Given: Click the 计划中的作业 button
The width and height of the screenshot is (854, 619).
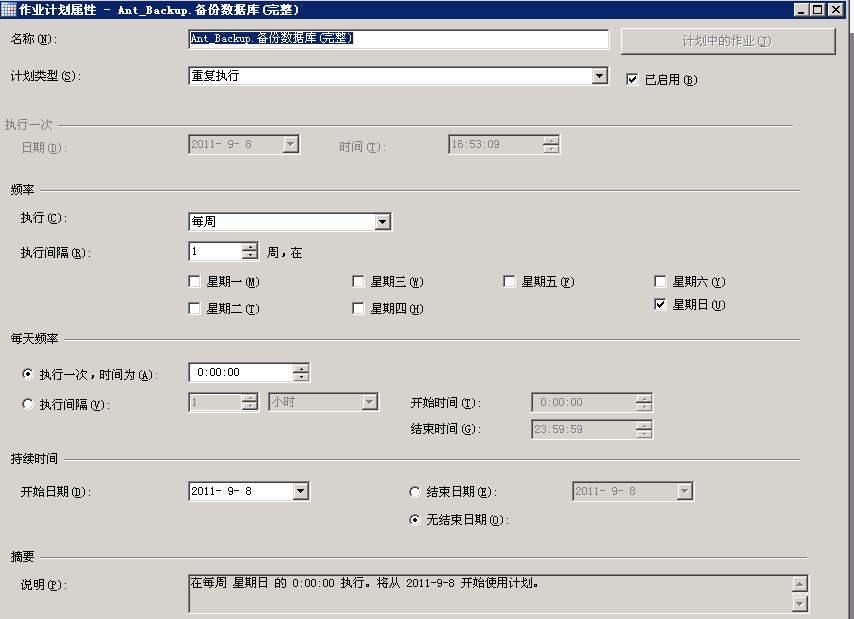Looking at the screenshot, I should point(727,41).
